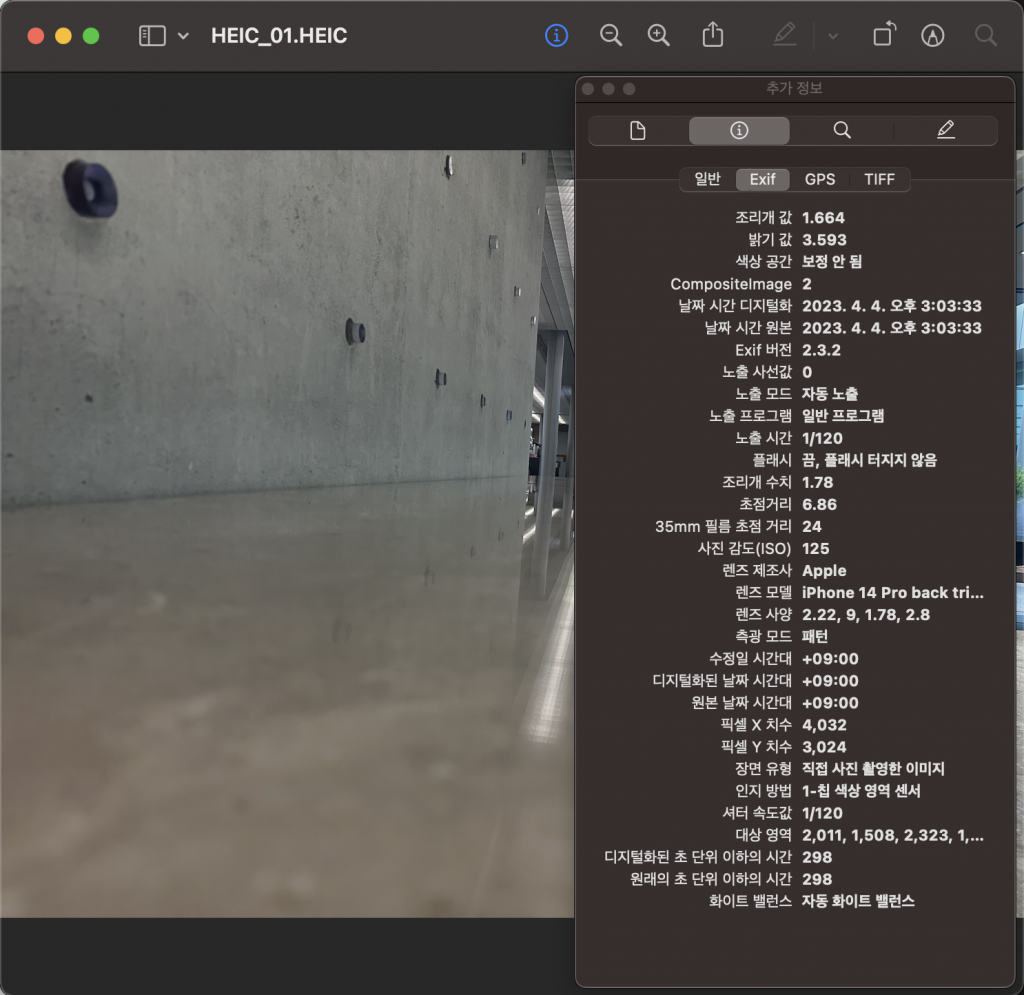
Task: Click the concrete wall photo
Action: click(287, 533)
